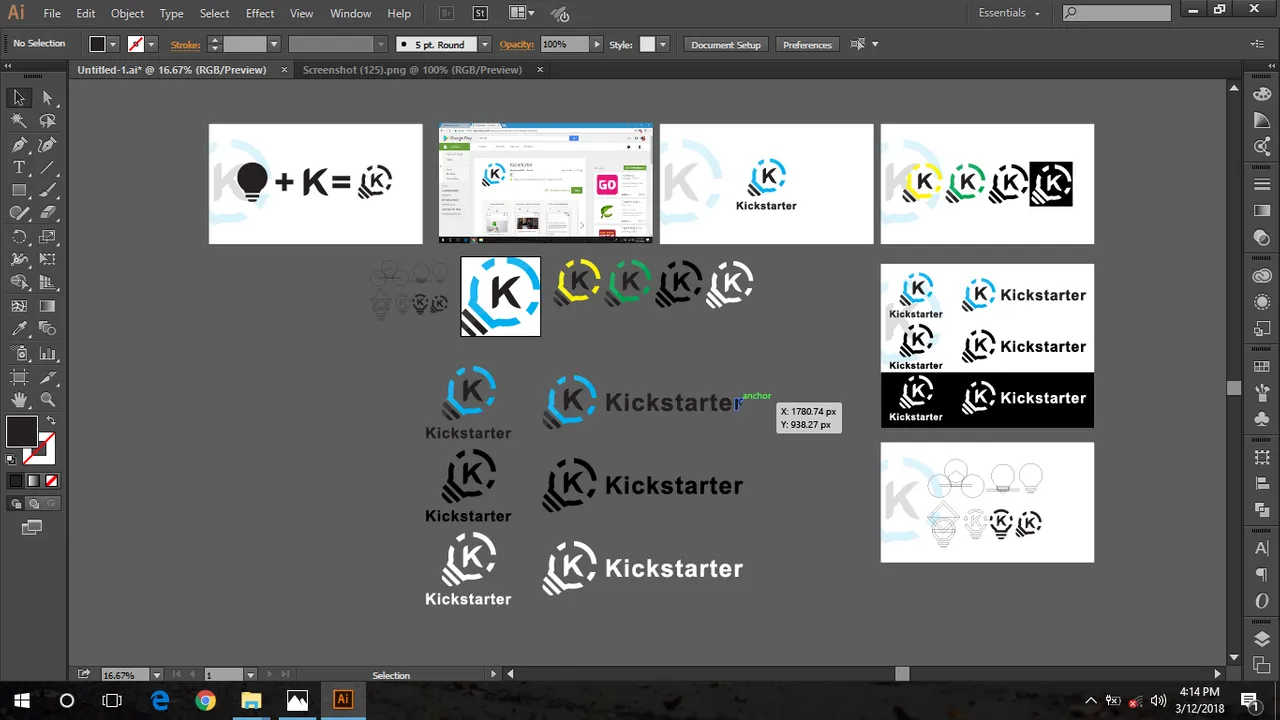
Task: Set paint mode to Gradient
Action: [x=33, y=481]
